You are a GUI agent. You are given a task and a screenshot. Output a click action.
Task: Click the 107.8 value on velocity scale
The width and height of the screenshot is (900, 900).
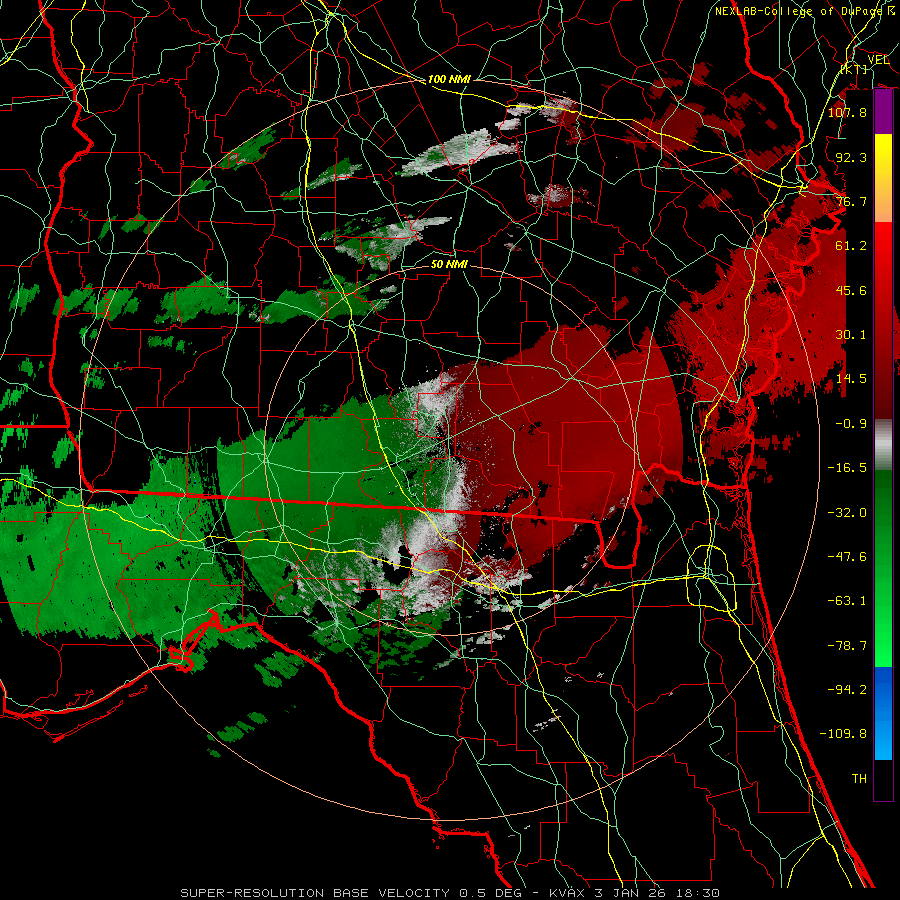[847, 112]
